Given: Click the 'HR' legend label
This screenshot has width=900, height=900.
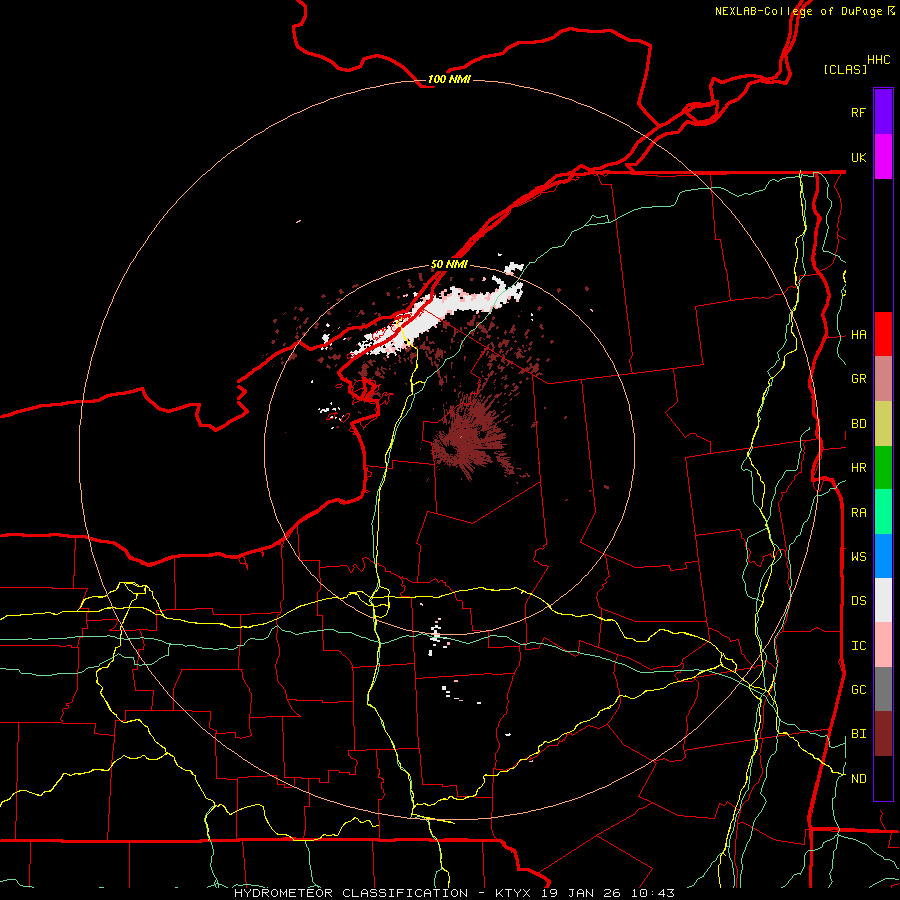Looking at the screenshot, I should [x=858, y=468].
